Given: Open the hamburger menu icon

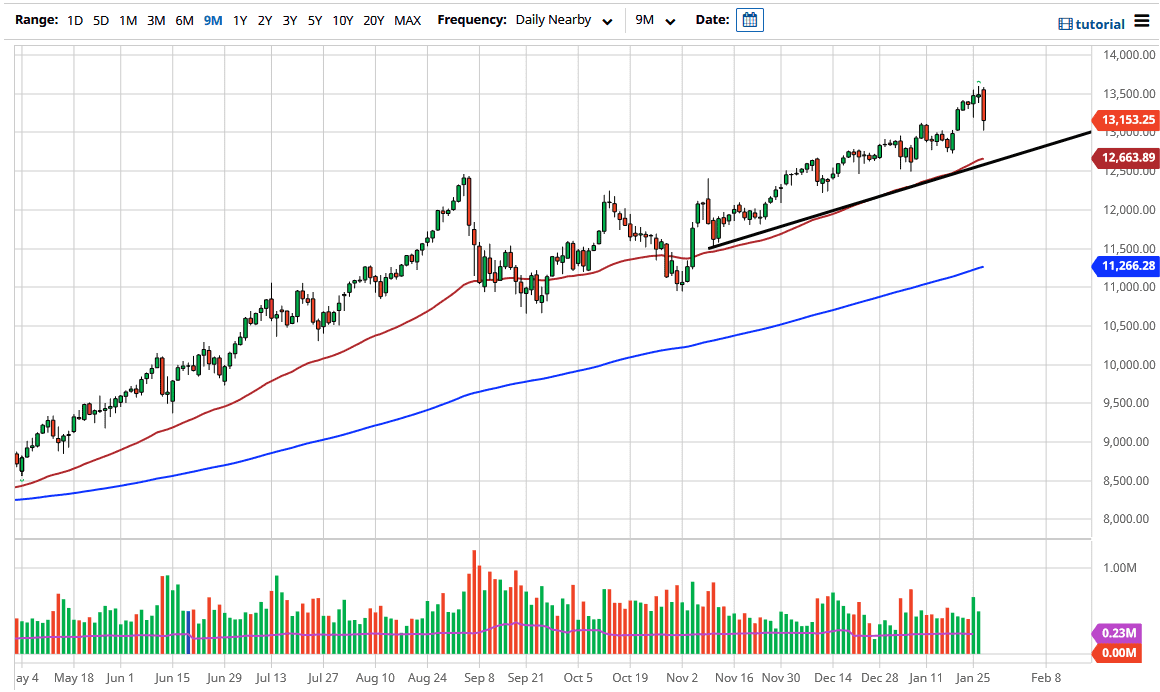Looking at the screenshot, I should (1141, 21).
